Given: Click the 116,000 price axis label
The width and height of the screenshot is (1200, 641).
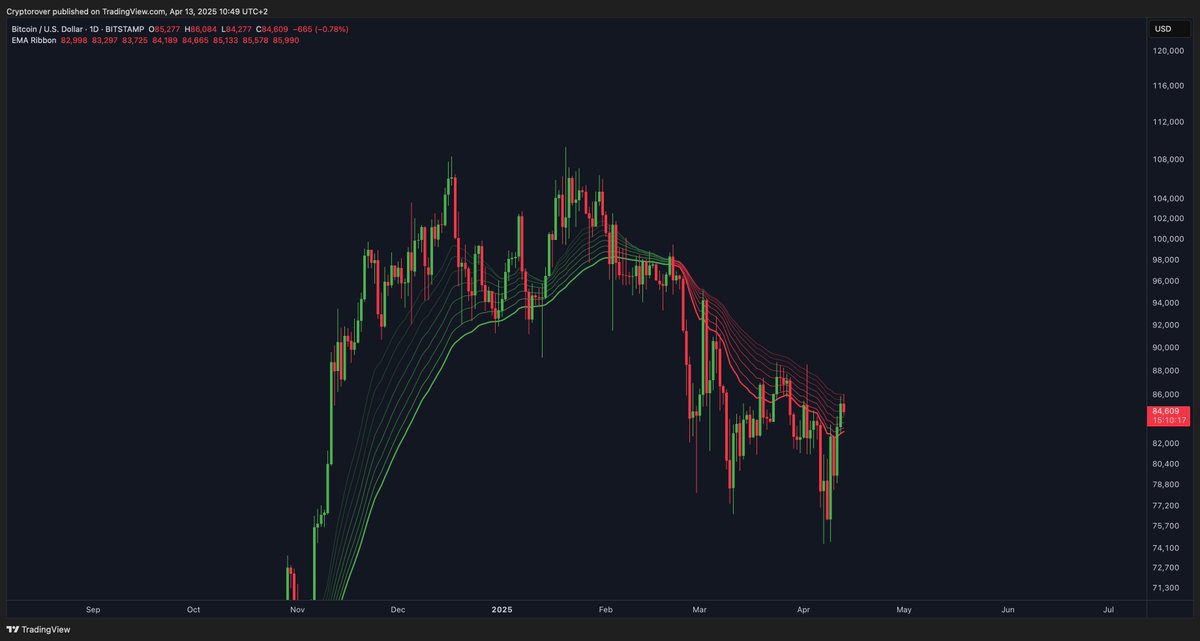Looking at the screenshot, I should point(1169,87).
